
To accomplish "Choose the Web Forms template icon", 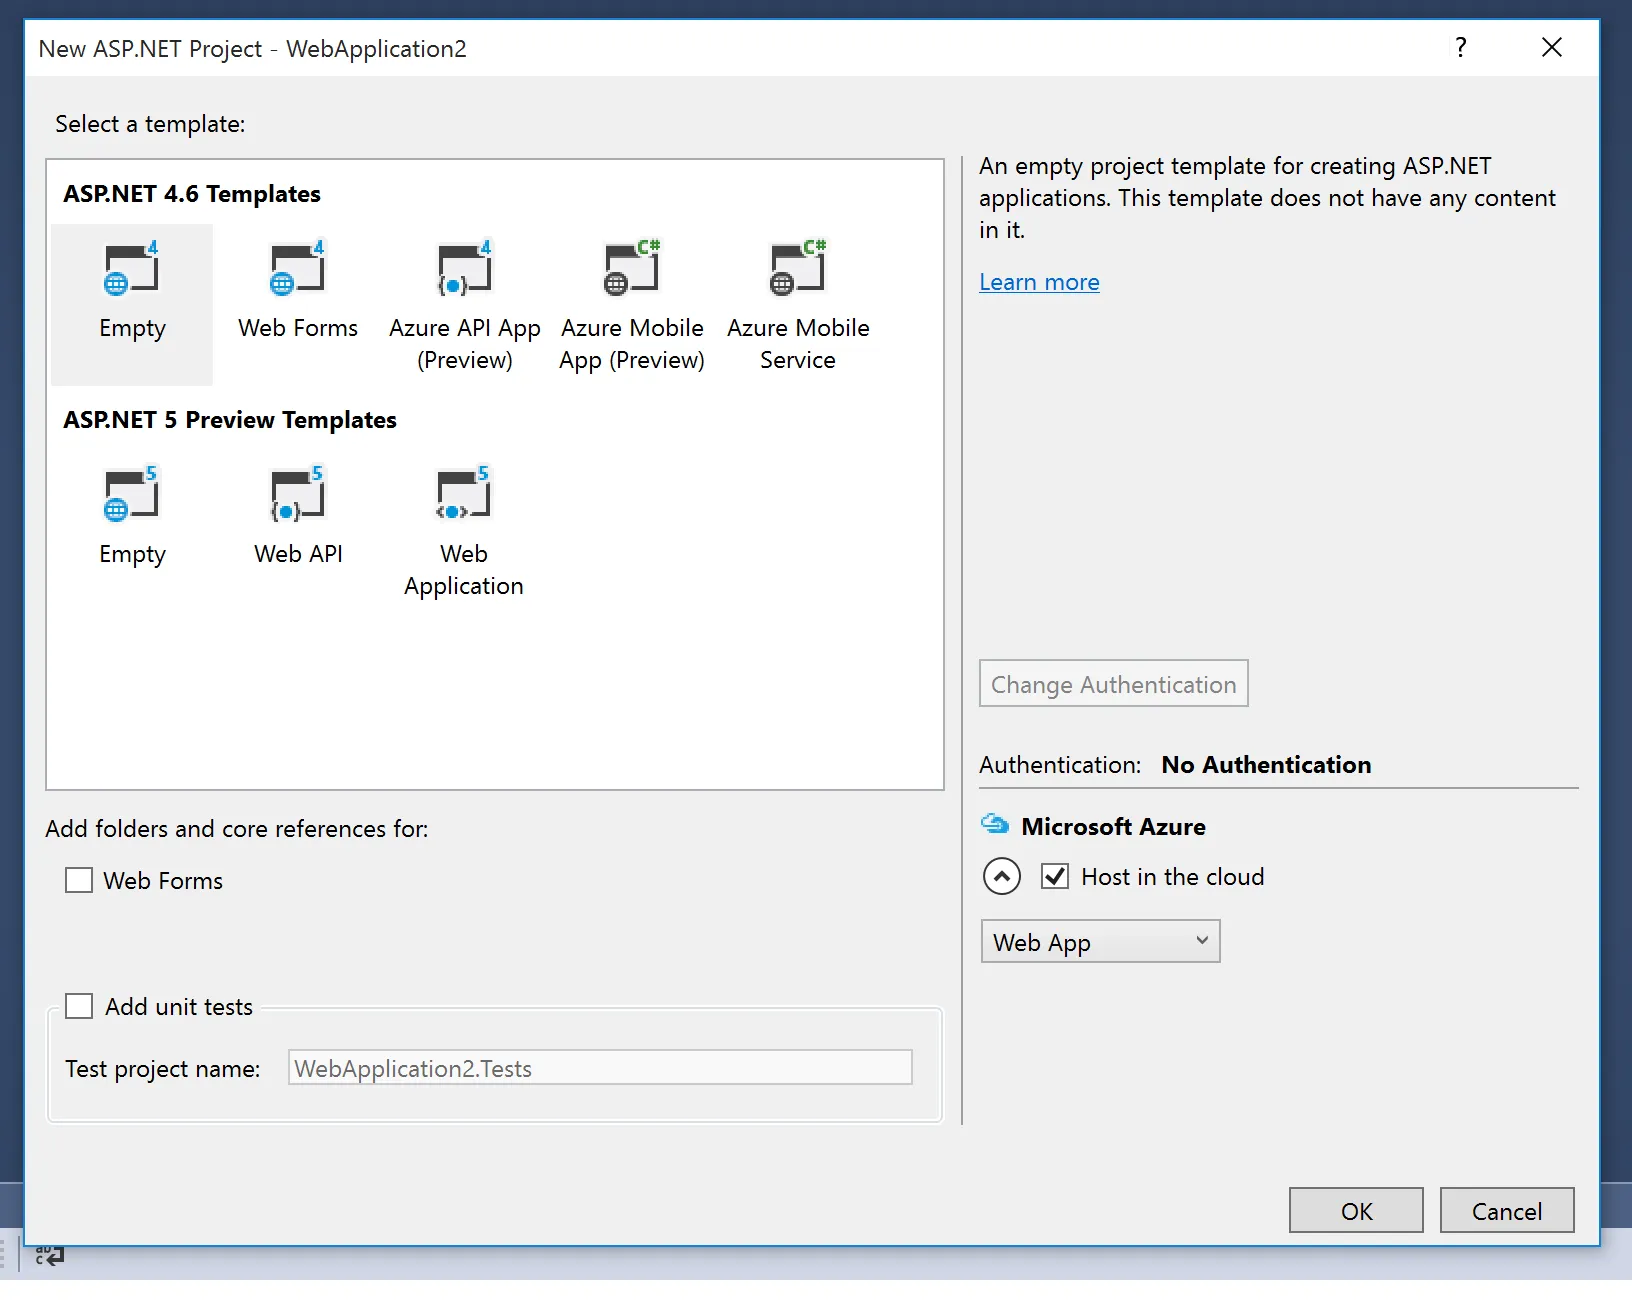I will 298,268.
